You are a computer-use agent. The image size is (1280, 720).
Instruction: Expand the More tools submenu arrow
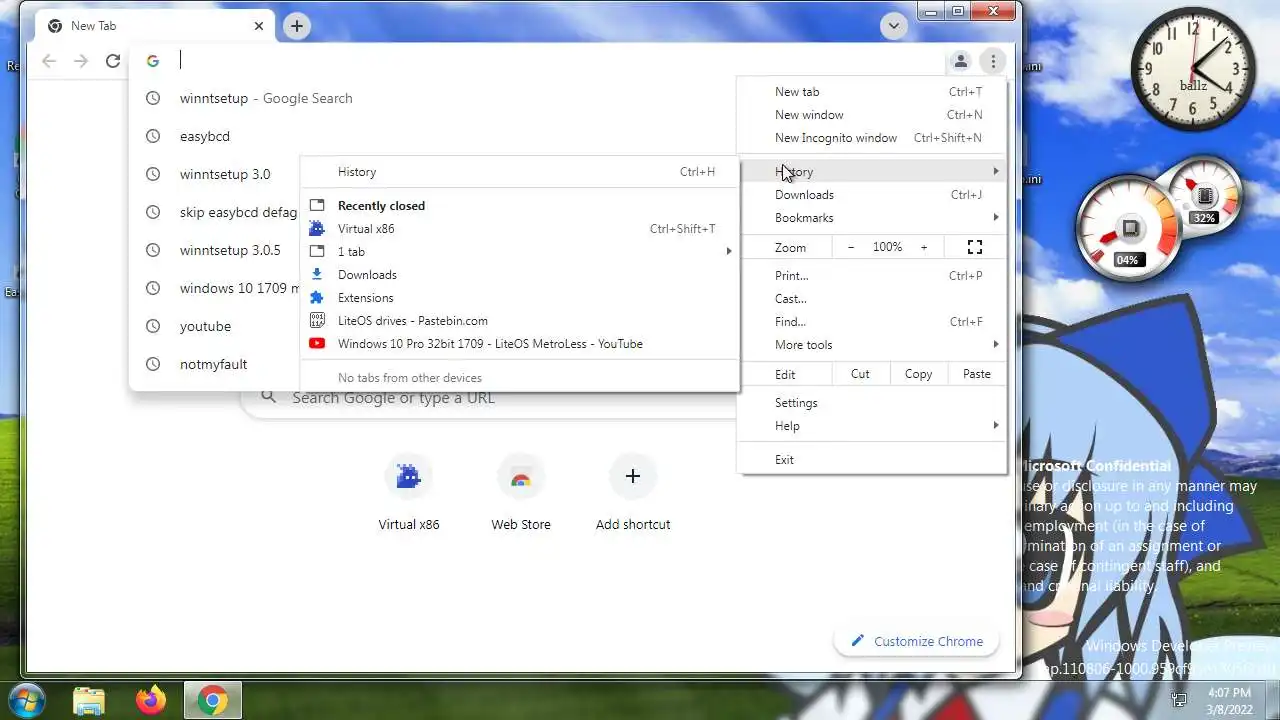995,344
